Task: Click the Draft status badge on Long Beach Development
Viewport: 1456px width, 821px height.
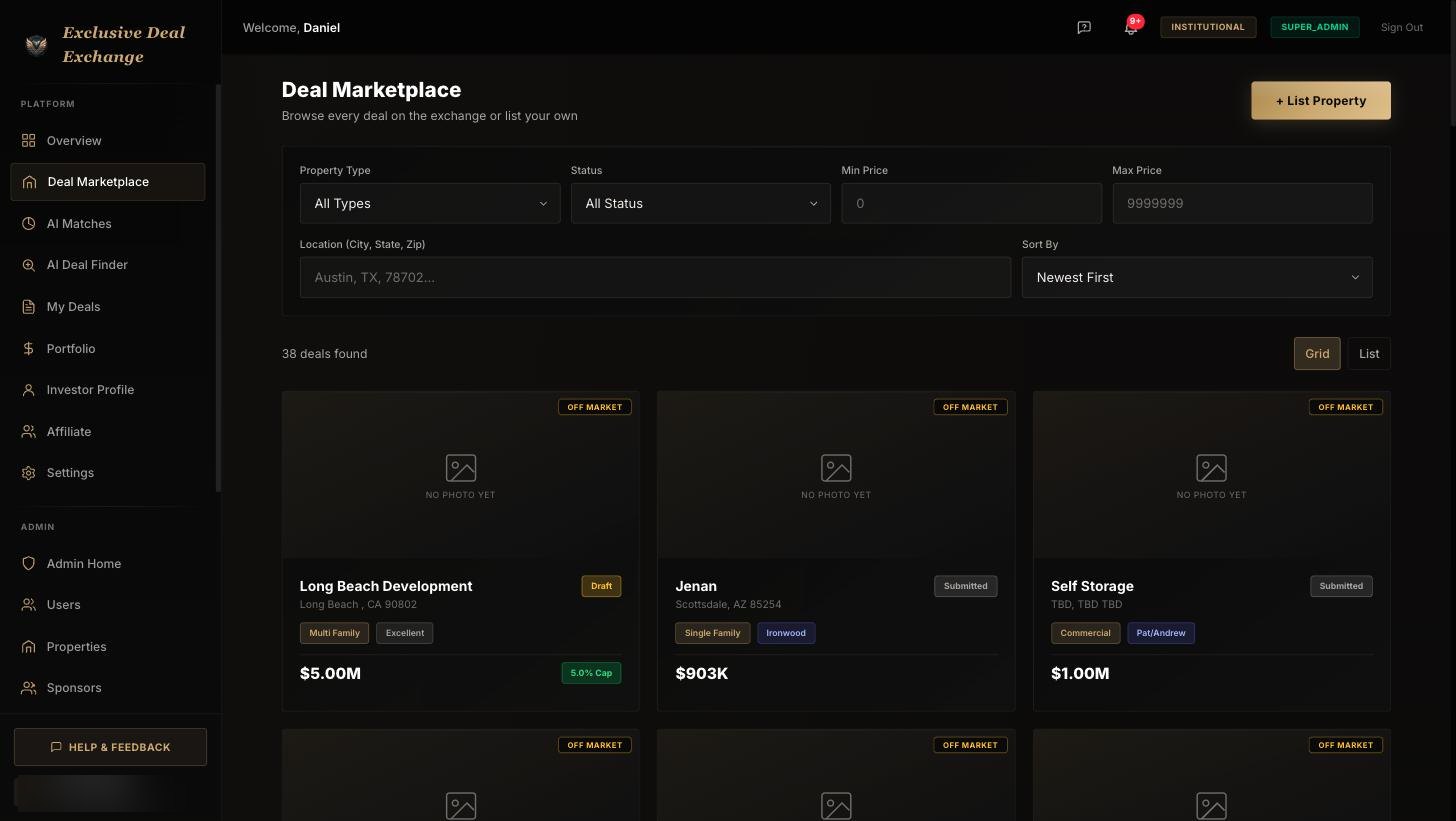Action: coord(601,586)
